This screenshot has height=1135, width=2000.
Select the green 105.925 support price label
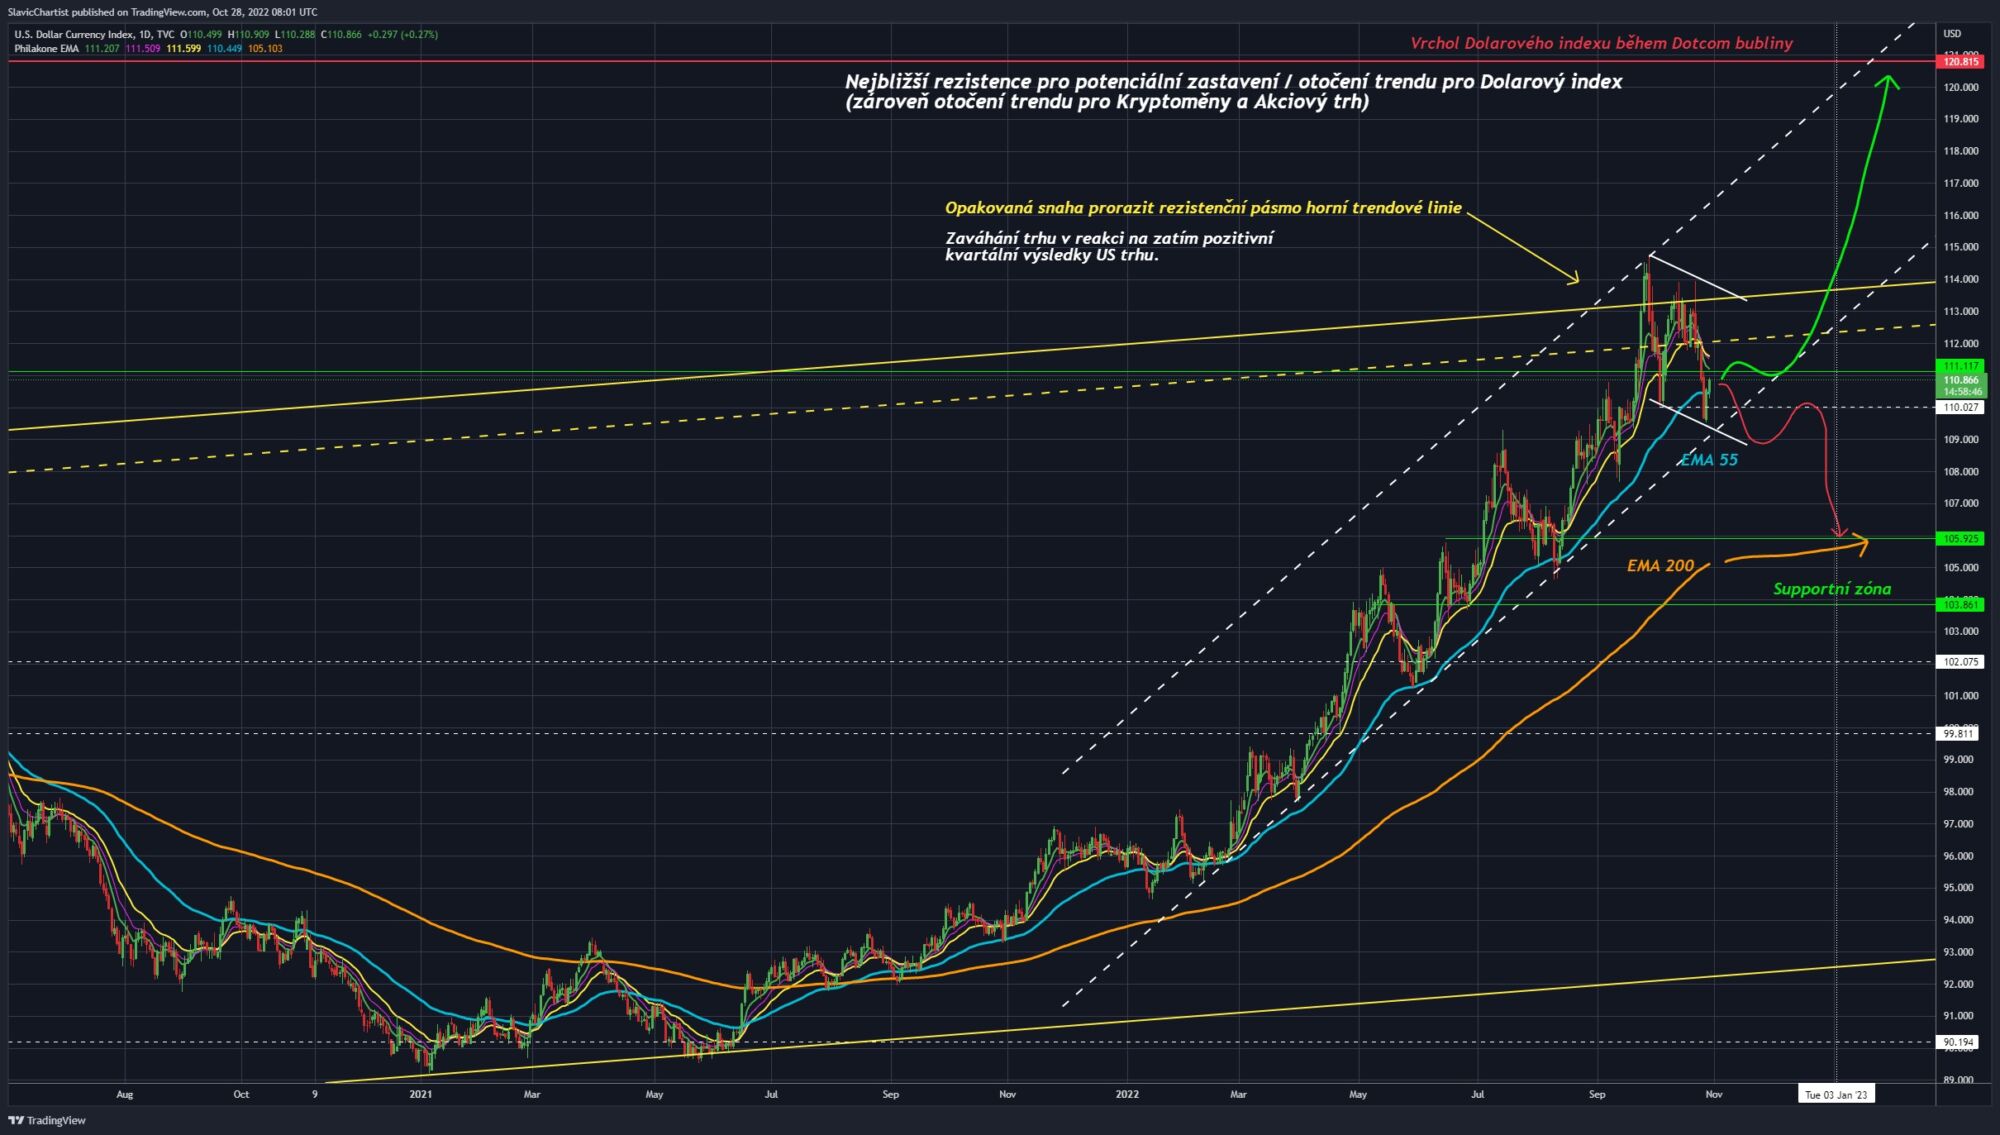(1960, 539)
